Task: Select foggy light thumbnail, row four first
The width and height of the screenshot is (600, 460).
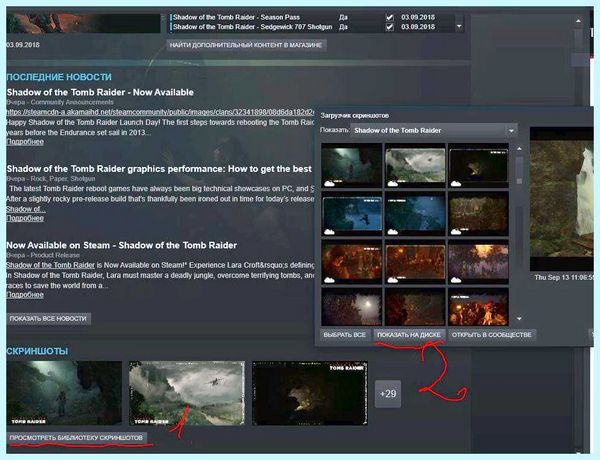Action: 352,307
